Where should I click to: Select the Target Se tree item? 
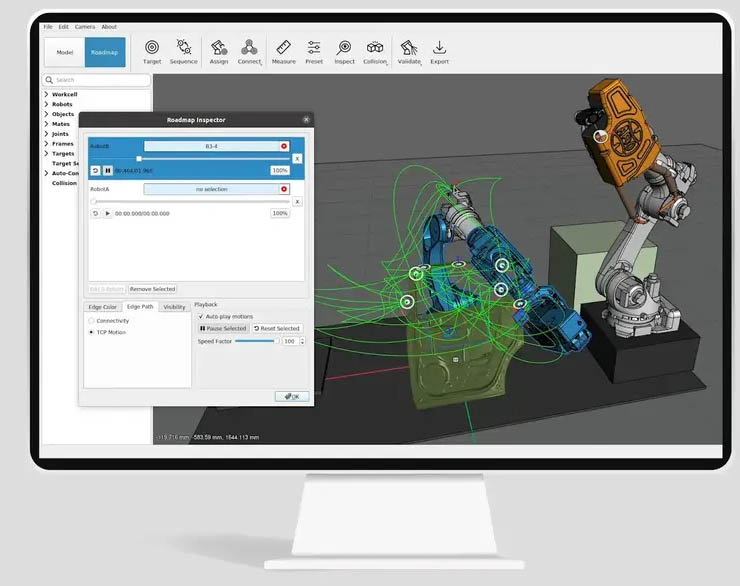pos(65,163)
